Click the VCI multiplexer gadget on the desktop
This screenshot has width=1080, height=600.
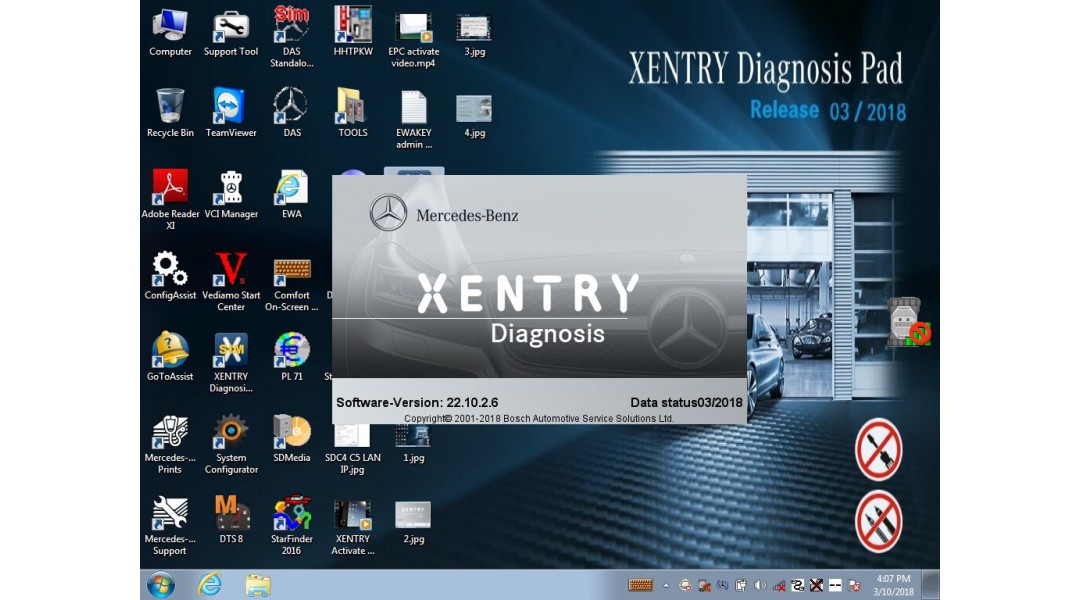908,322
